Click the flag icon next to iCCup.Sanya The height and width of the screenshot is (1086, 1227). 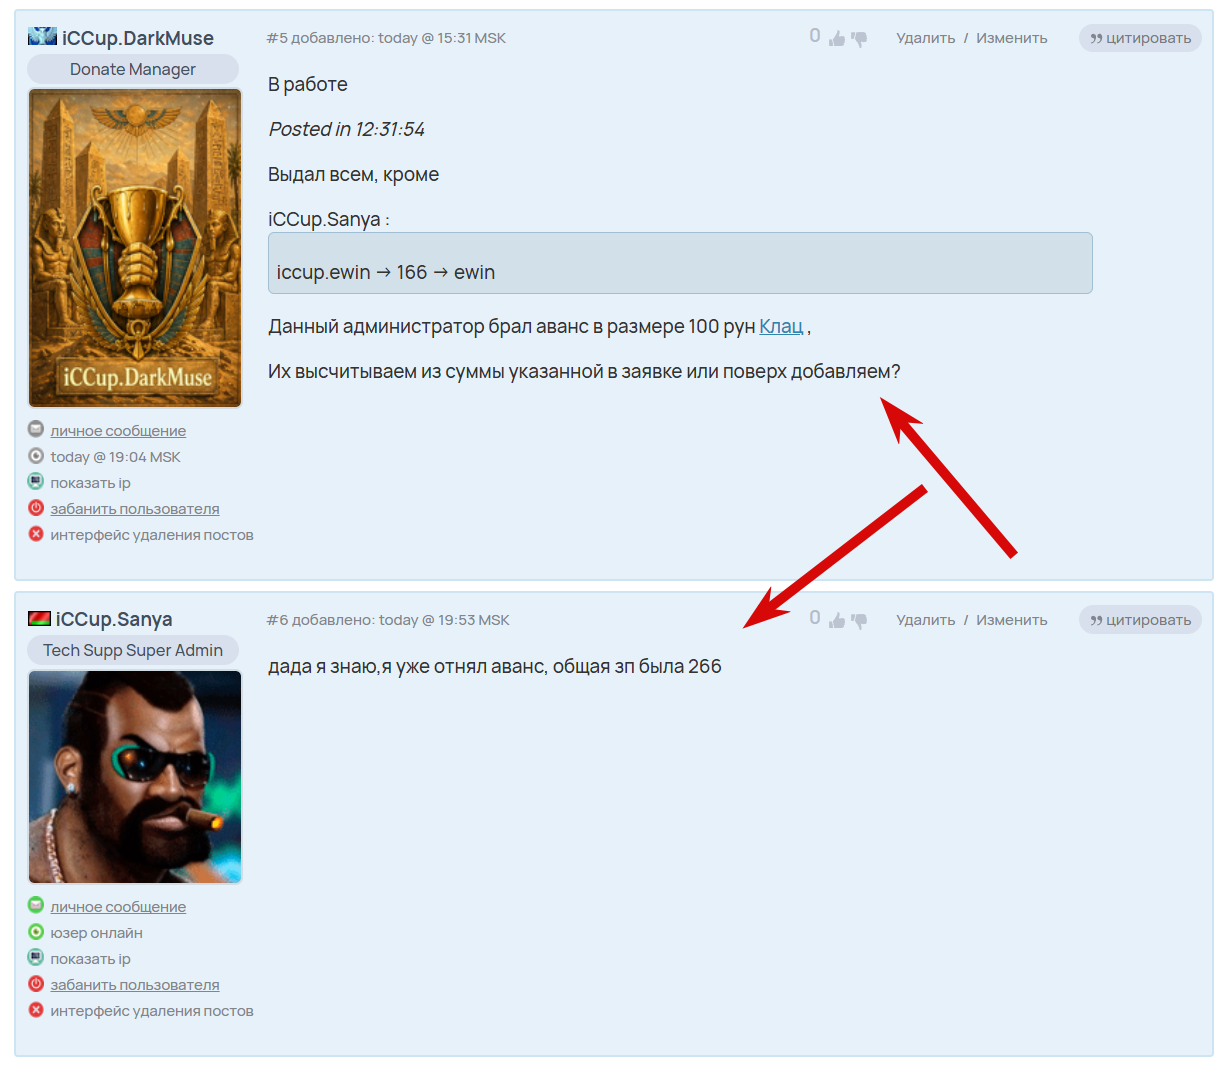coord(39,619)
